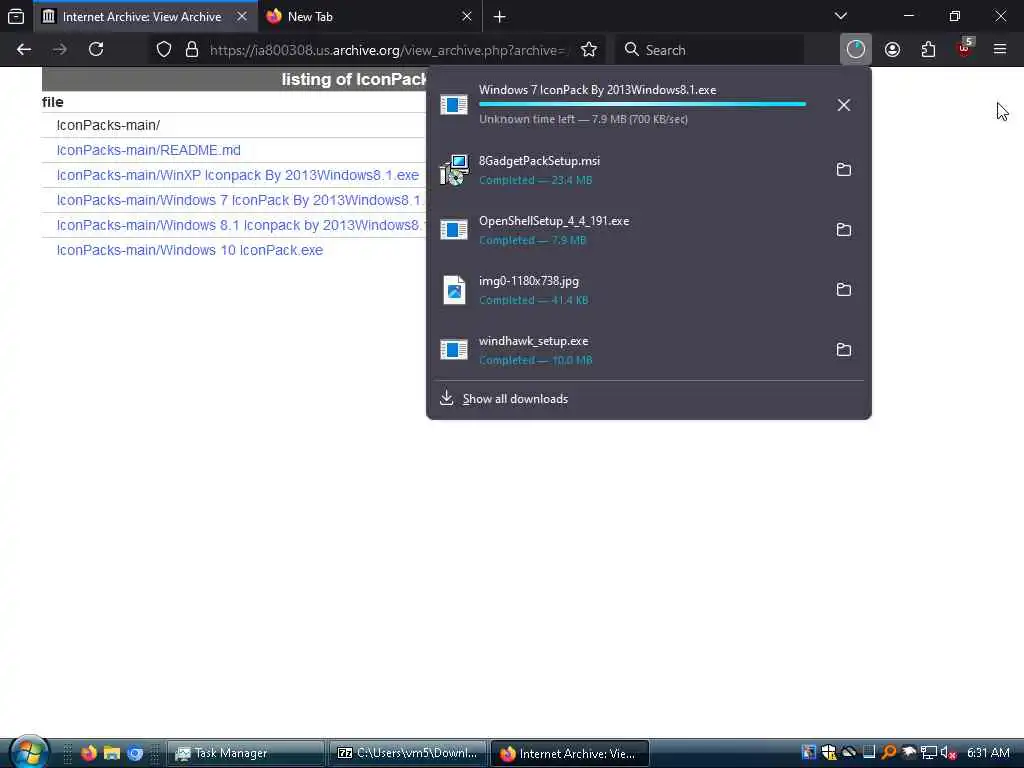Viewport: 1024px width, 768px height.
Task: Click the orange magnifier tray icon
Action: pyautogui.click(x=889, y=753)
